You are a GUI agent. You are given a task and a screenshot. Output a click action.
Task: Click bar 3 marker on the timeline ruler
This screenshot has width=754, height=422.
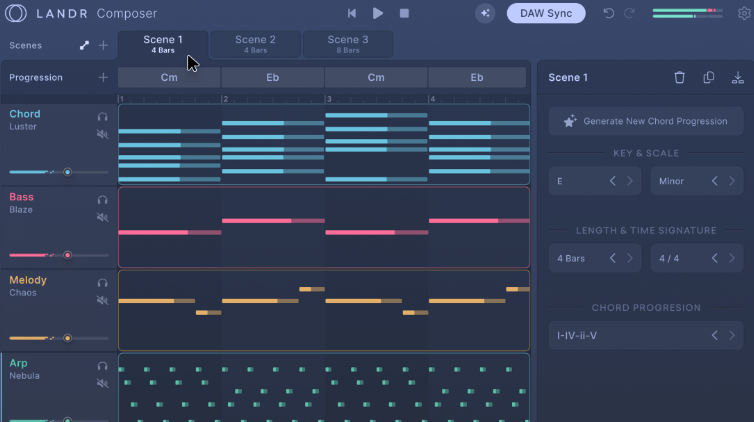pos(329,99)
